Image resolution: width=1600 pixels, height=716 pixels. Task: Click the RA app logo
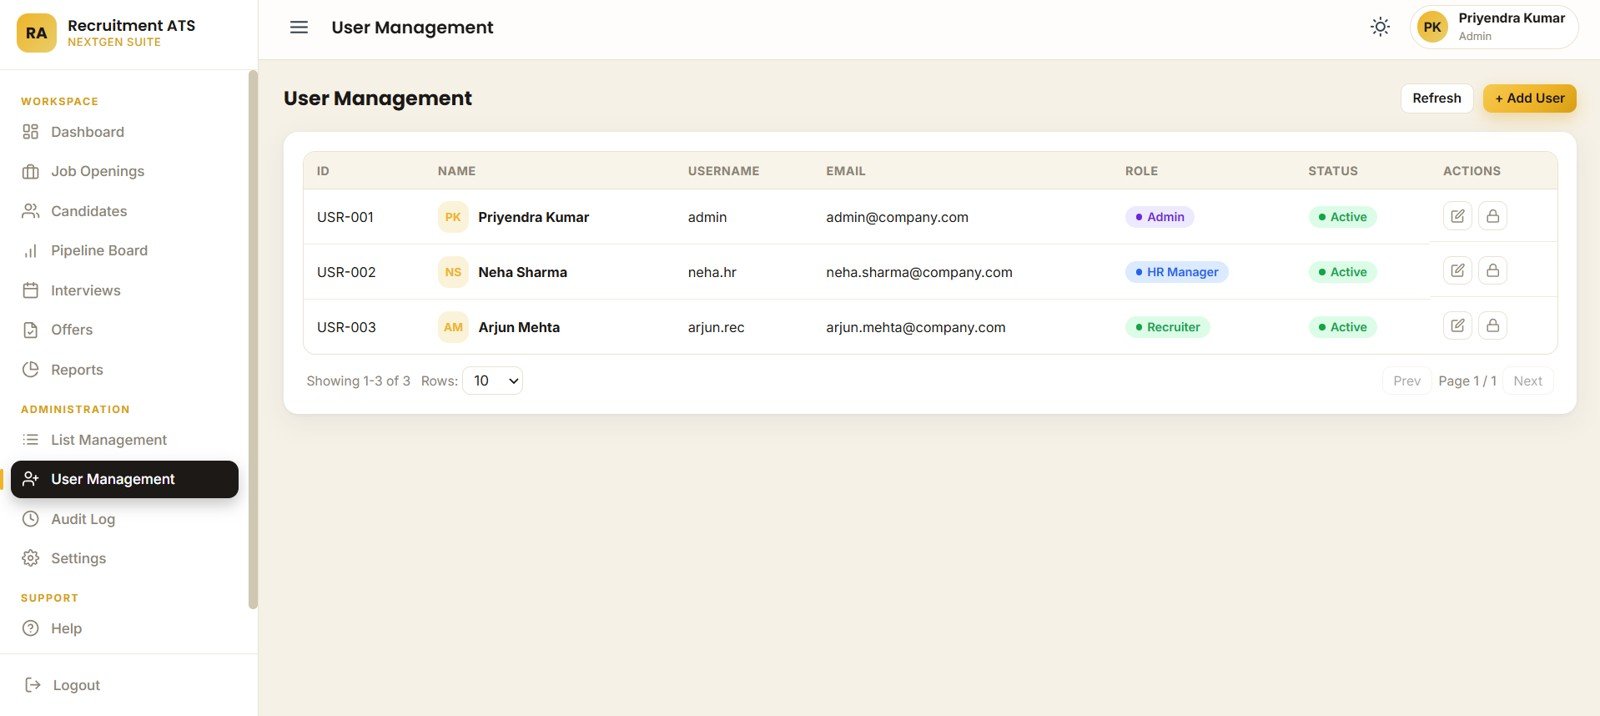tap(36, 33)
